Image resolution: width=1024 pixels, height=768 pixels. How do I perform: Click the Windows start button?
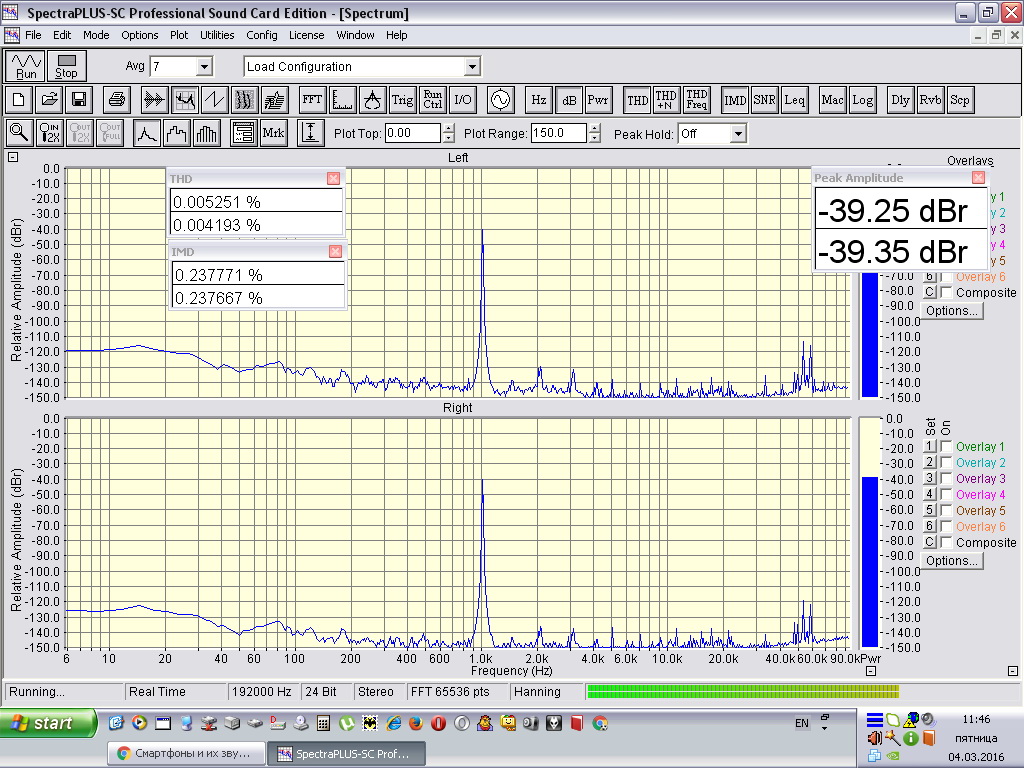pyautogui.click(x=49, y=723)
